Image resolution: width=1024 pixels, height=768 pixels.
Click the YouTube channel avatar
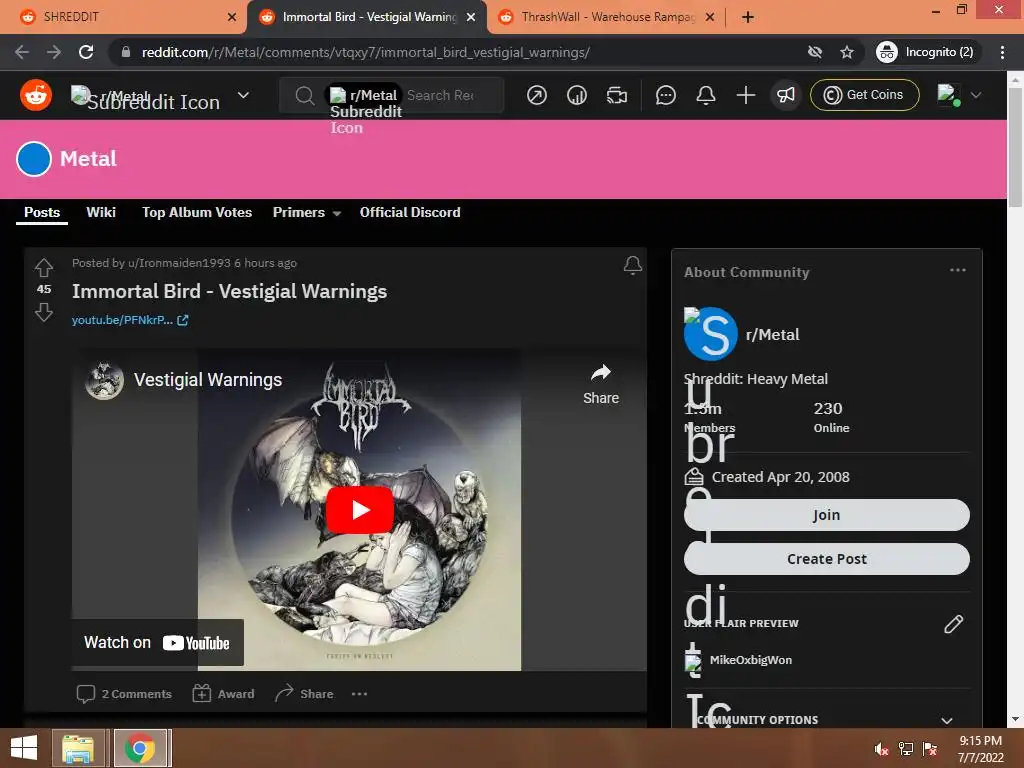pyautogui.click(x=104, y=380)
